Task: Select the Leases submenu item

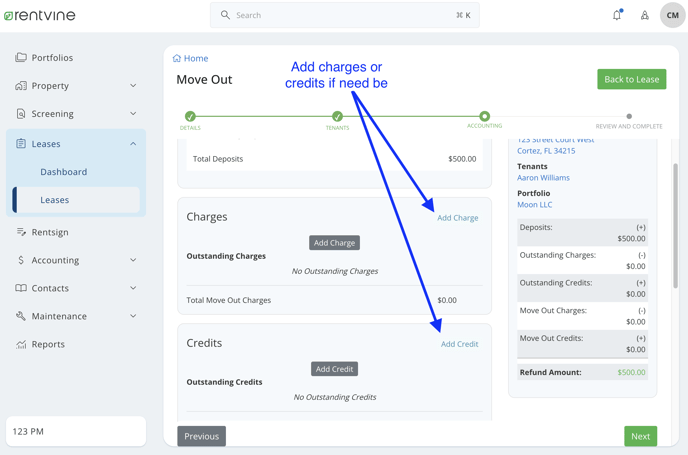Action: (55, 200)
